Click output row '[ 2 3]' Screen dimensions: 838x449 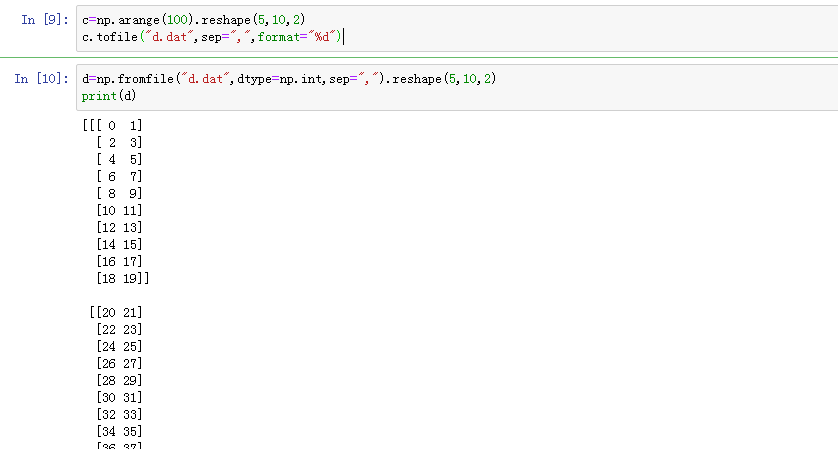pos(119,143)
